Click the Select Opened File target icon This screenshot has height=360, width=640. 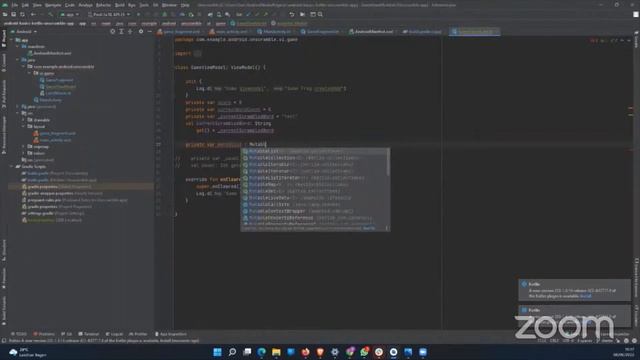(113, 31)
